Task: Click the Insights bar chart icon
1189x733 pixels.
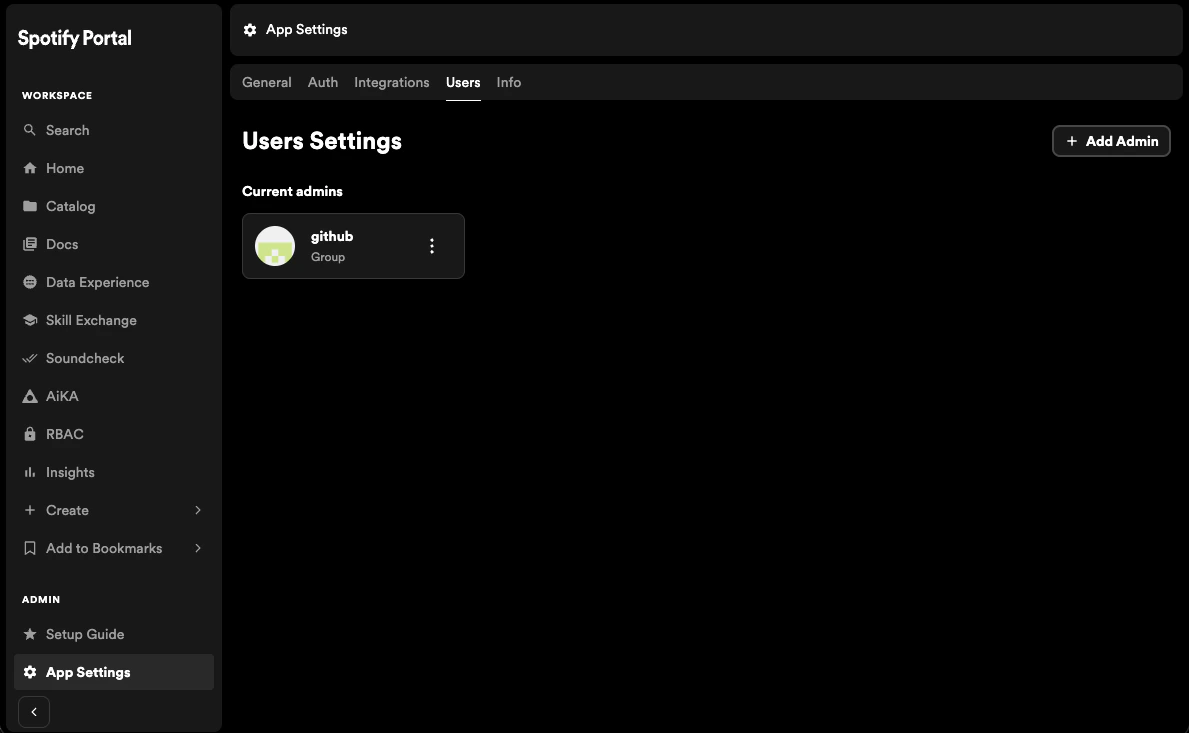Action: [x=30, y=472]
